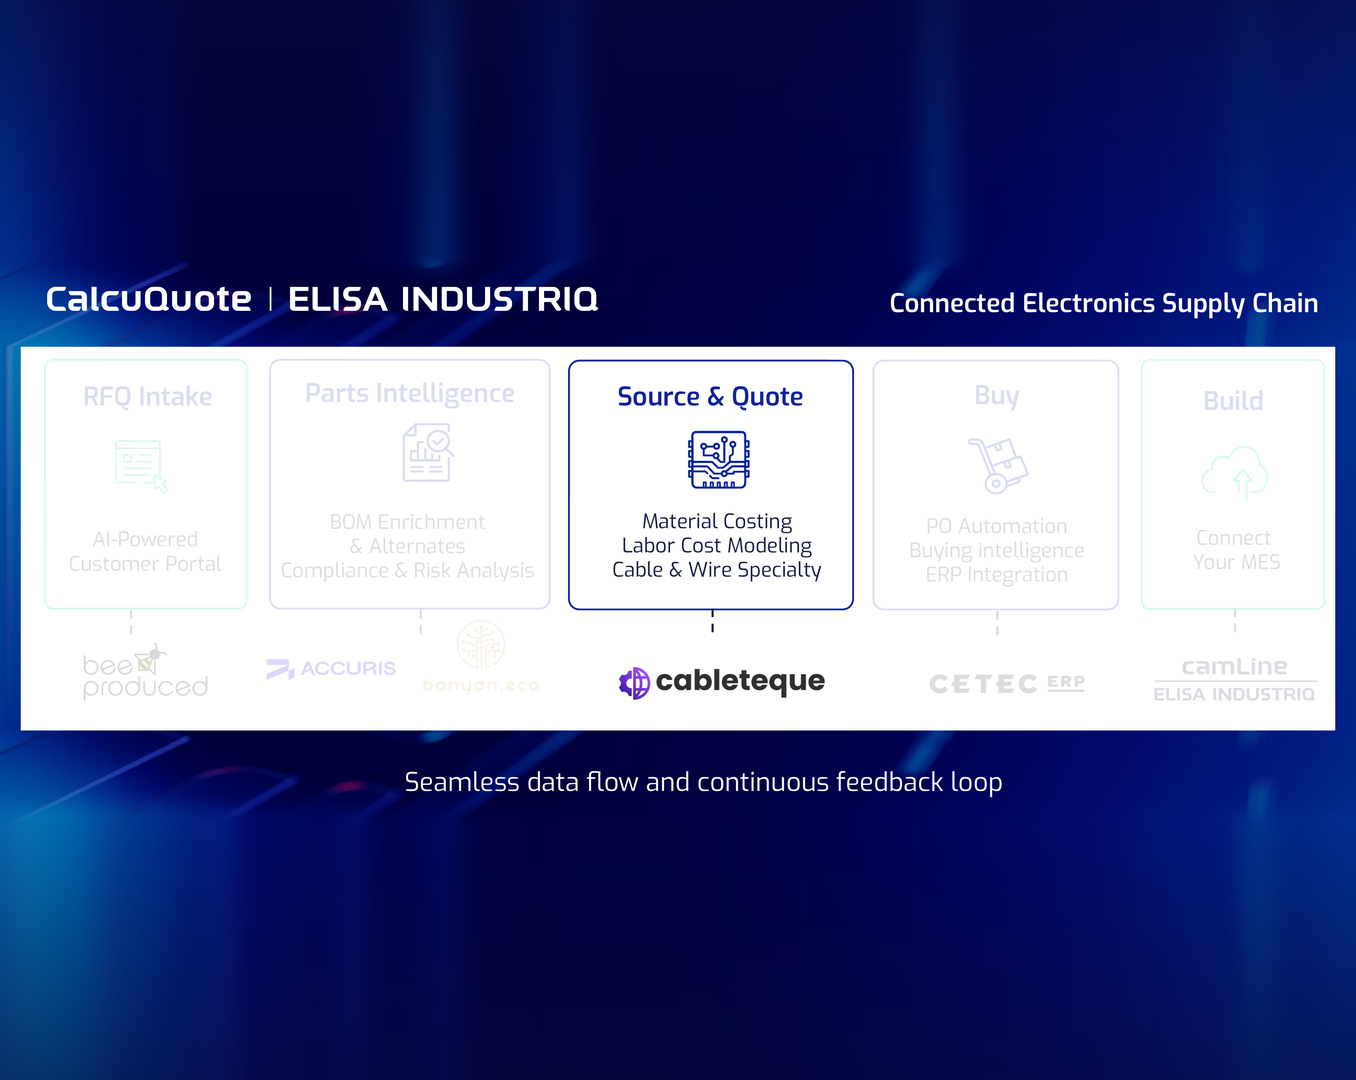1356x1080 pixels.
Task: Click the 'AI-Powered Customer Portal' text
Action: [145, 551]
